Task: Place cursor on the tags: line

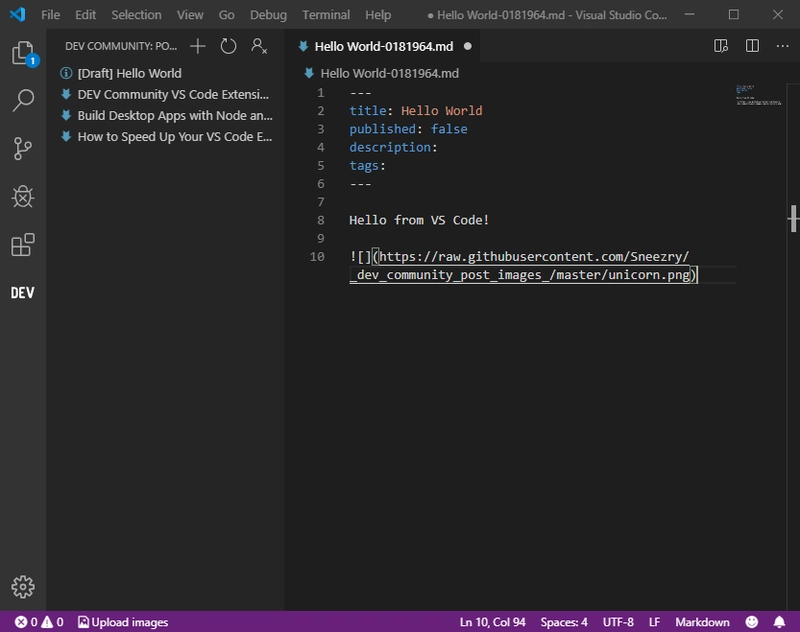Action: (x=367, y=166)
